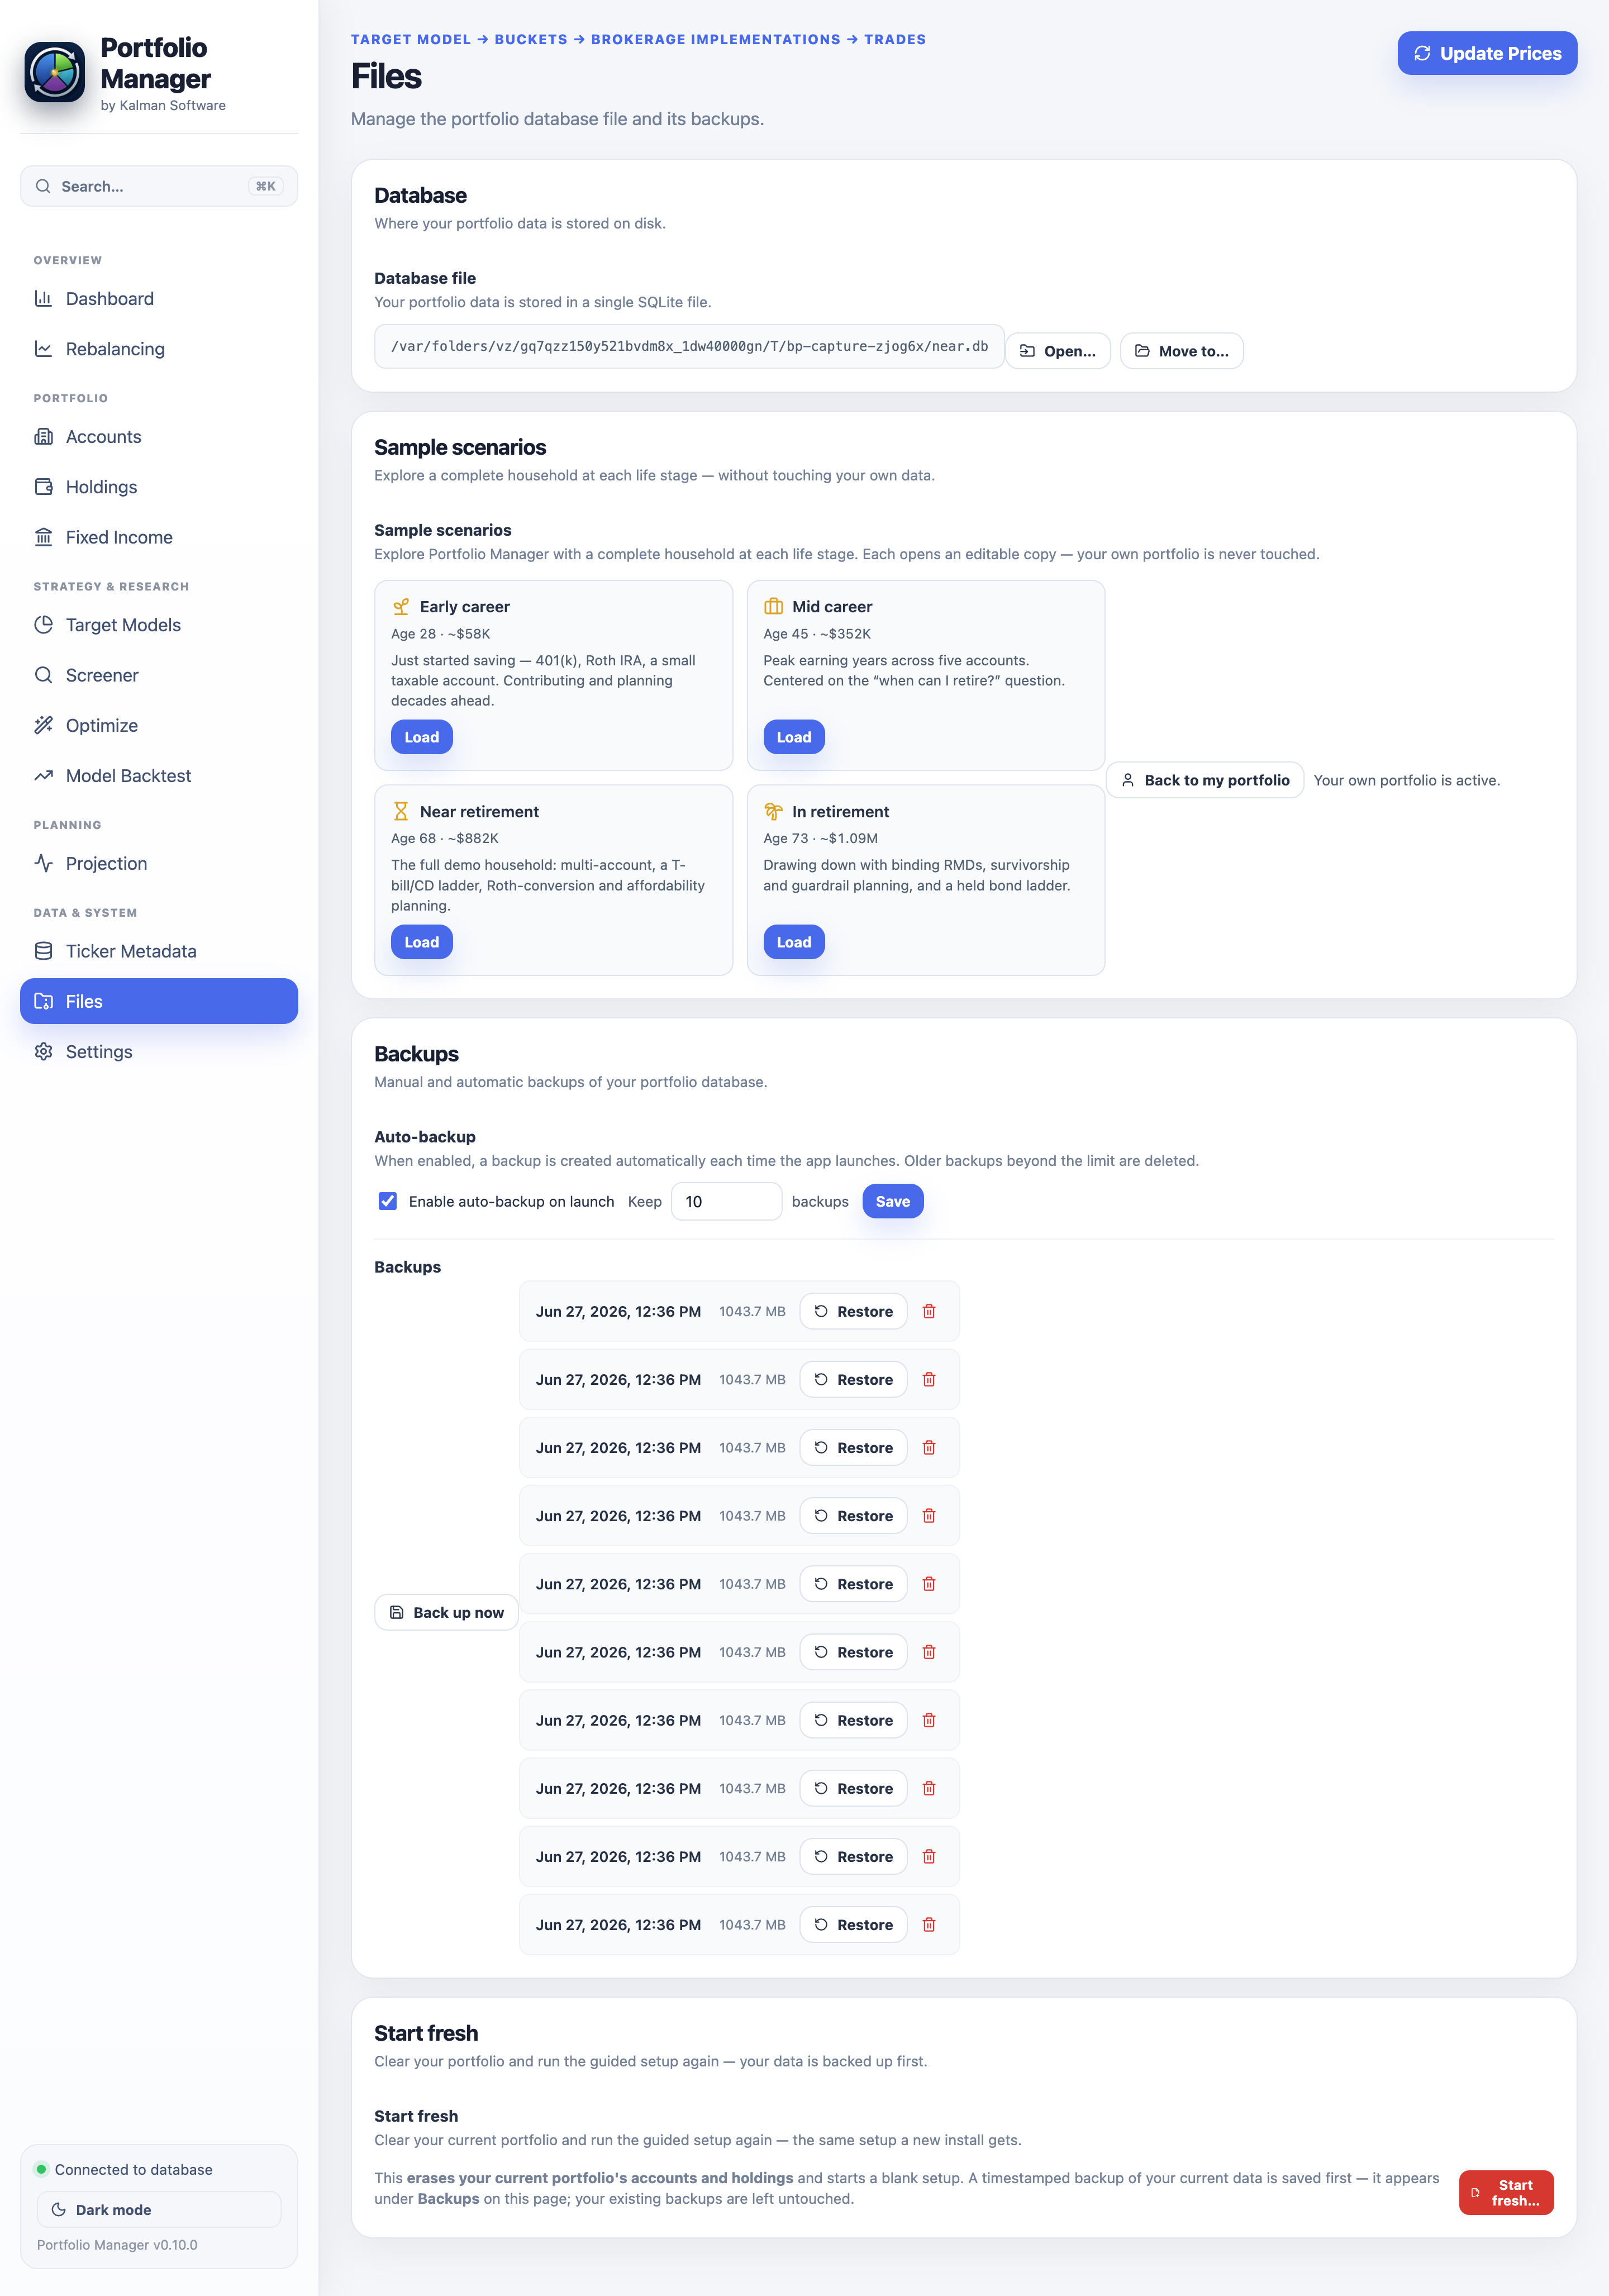Delete the second backup with trash icon
Viewport: 1609px width, 2296px height.
click(928, 1379)
